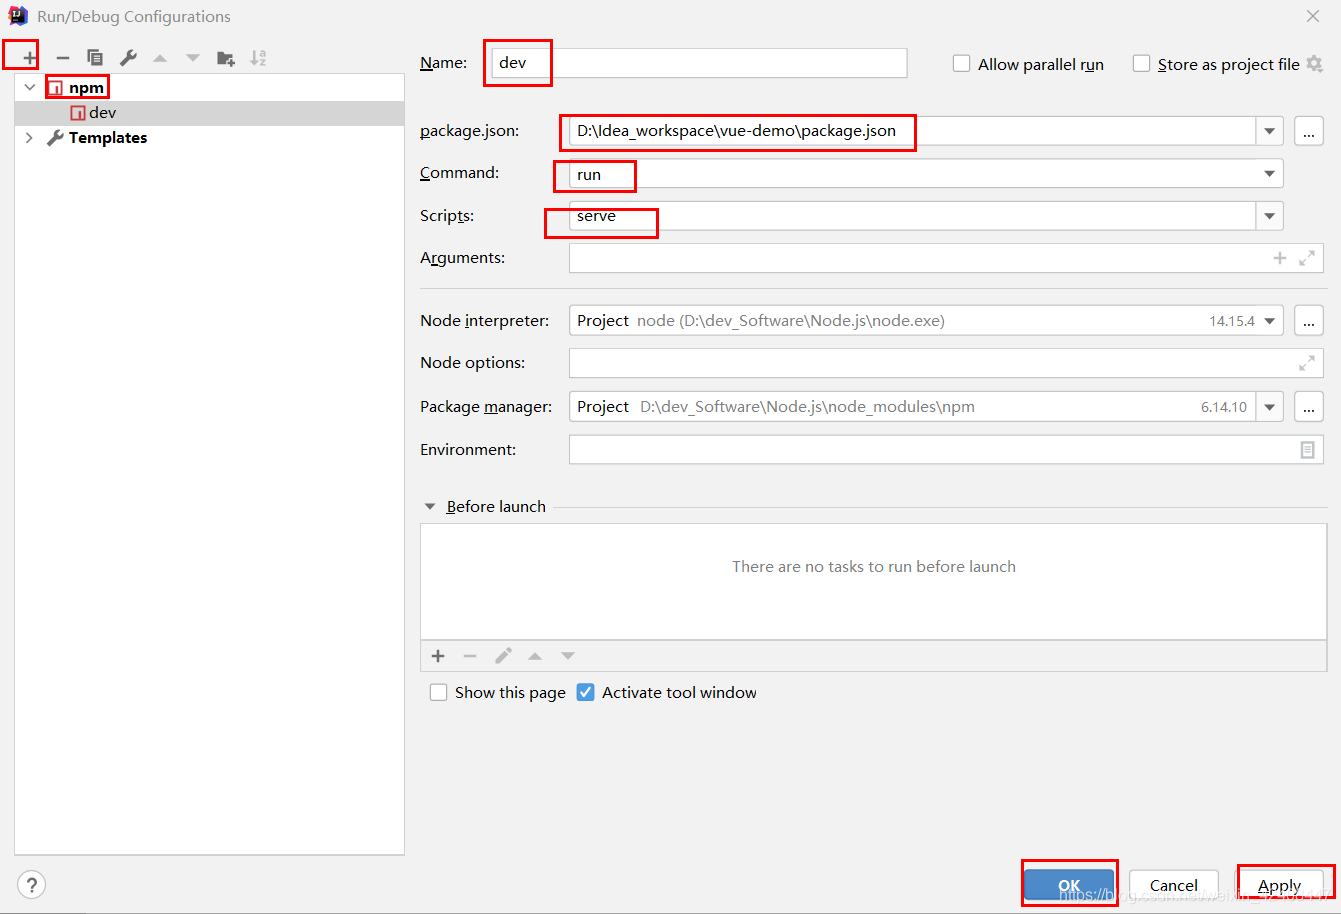Open the Package manager dropdown
Image resolution: width=1341 pixels, height=914 pixels.
coord(1270,407)
